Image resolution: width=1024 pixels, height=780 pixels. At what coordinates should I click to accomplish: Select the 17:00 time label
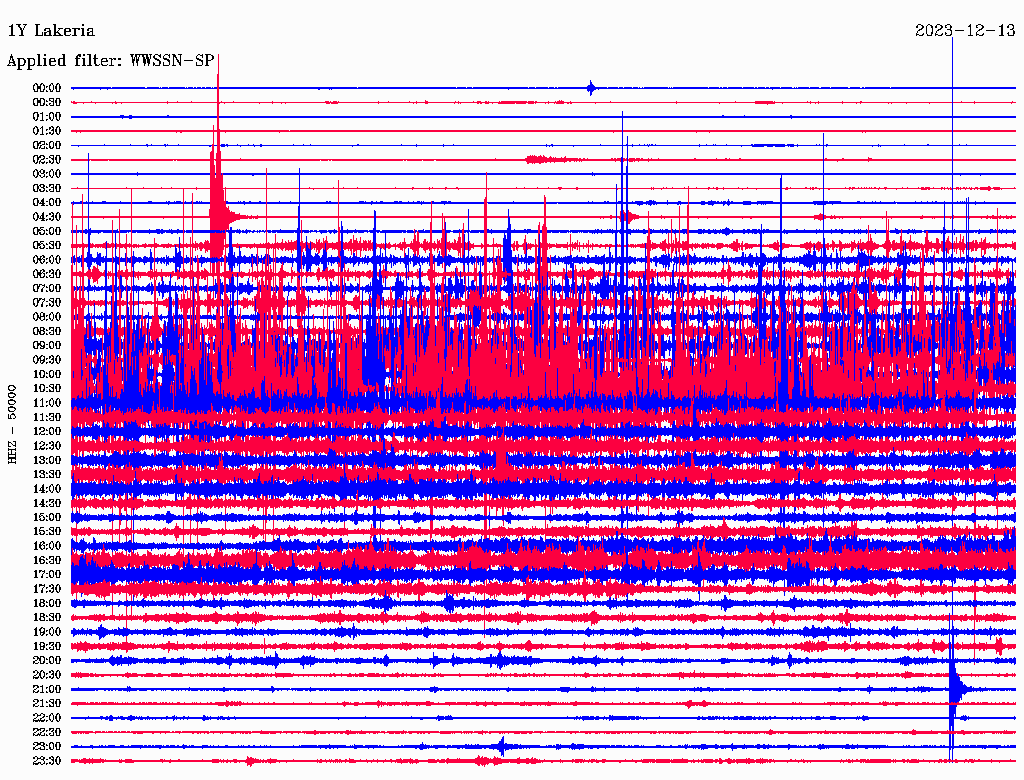[x=47, y=575]
